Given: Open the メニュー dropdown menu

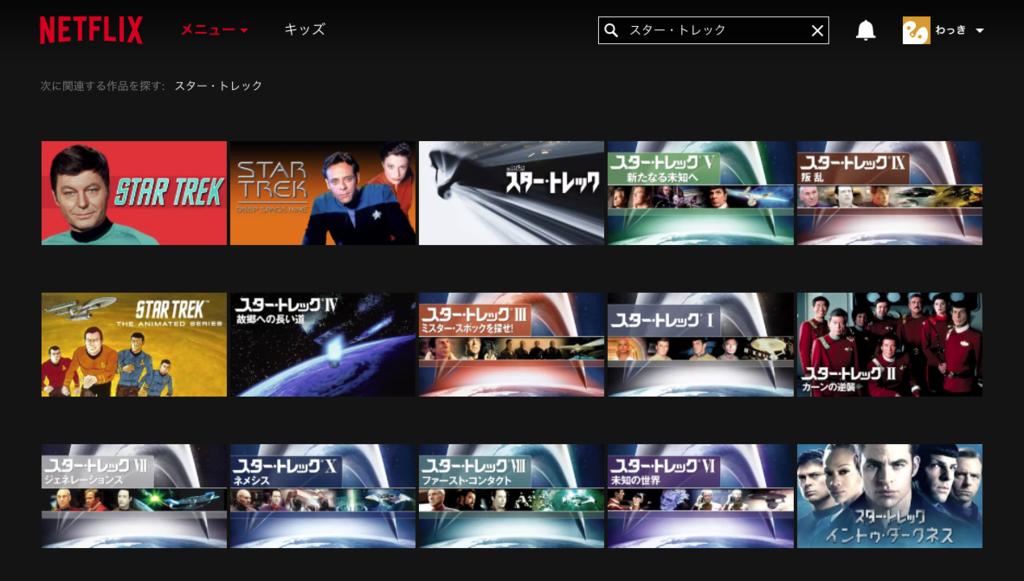Looking at the screenshot, I should click(214, 29).
